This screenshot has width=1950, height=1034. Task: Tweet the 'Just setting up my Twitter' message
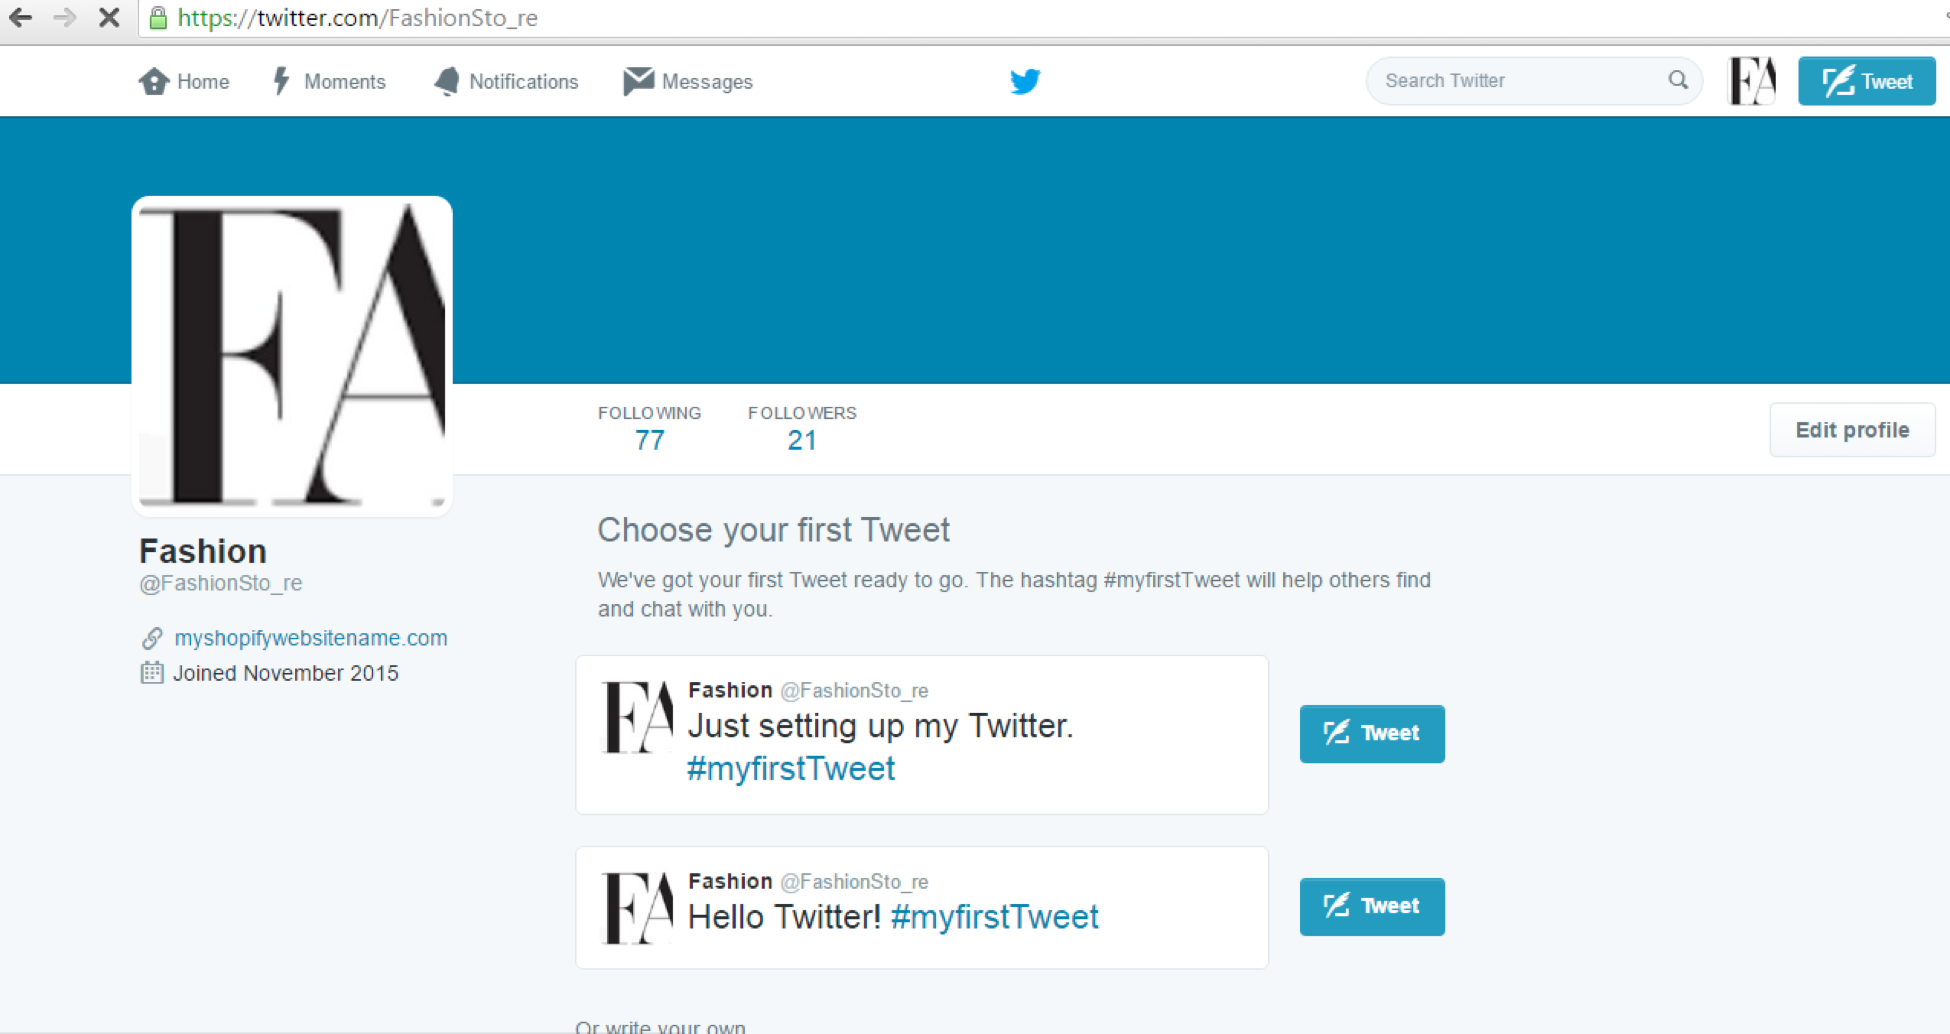click(x=1372, y=733)
